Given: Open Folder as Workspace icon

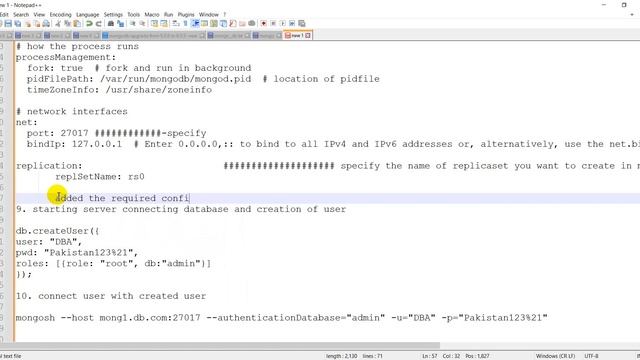Looking at the screenshot, I should click(242, 24).
